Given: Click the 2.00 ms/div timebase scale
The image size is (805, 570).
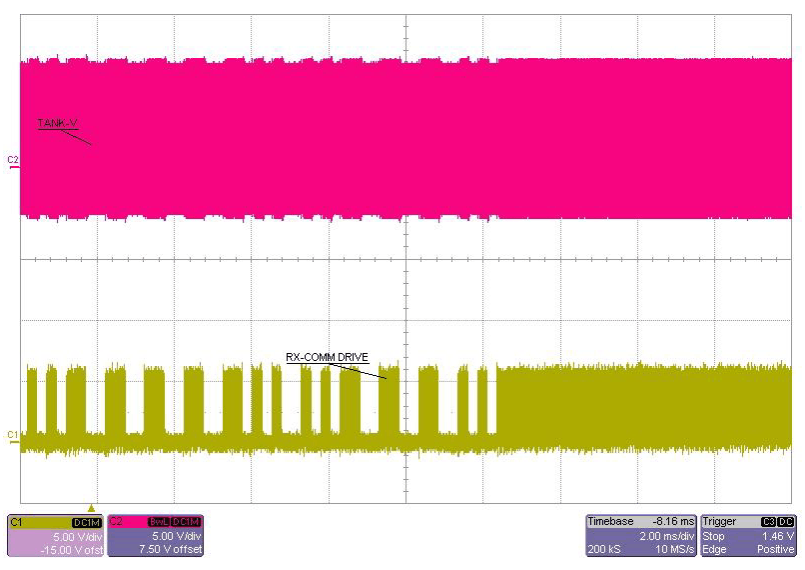Looking at the screenshot, I should point(667,536).
